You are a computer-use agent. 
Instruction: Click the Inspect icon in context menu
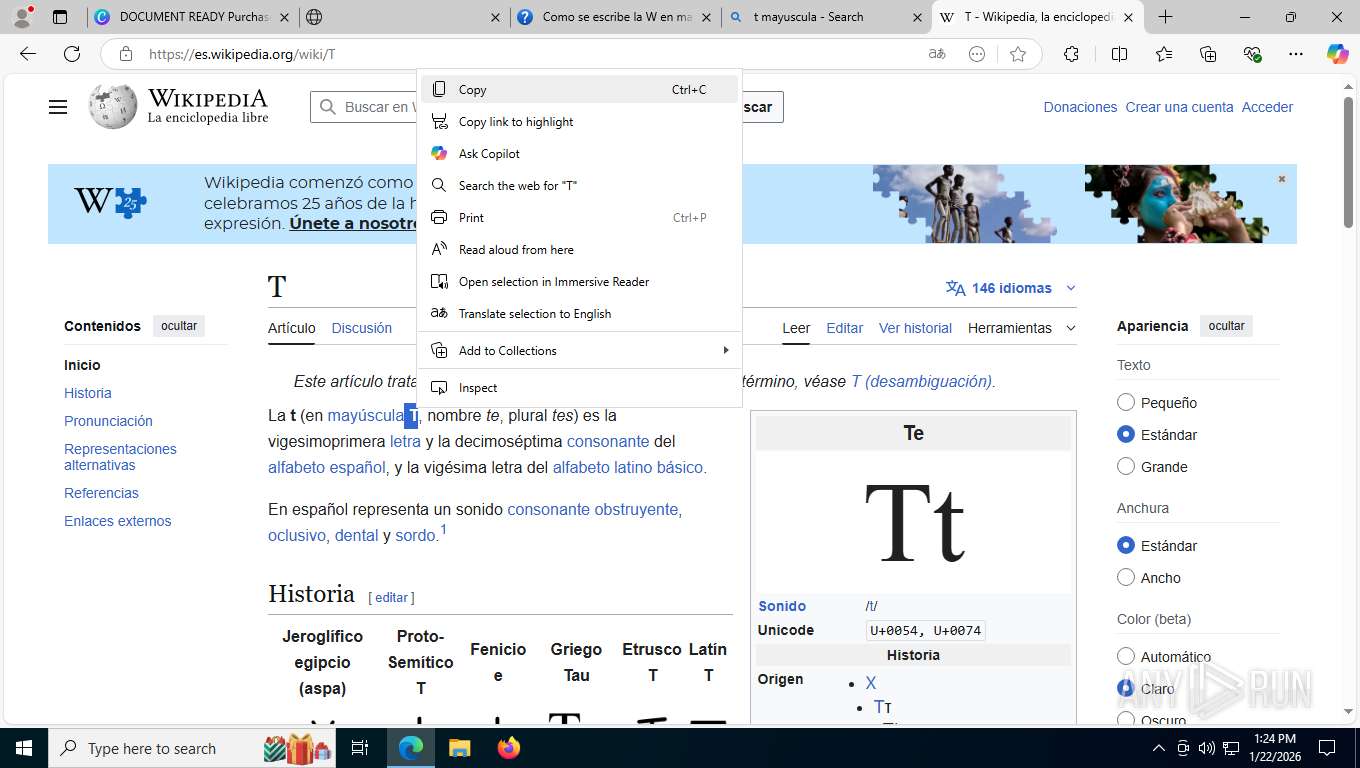pos(439,387)
